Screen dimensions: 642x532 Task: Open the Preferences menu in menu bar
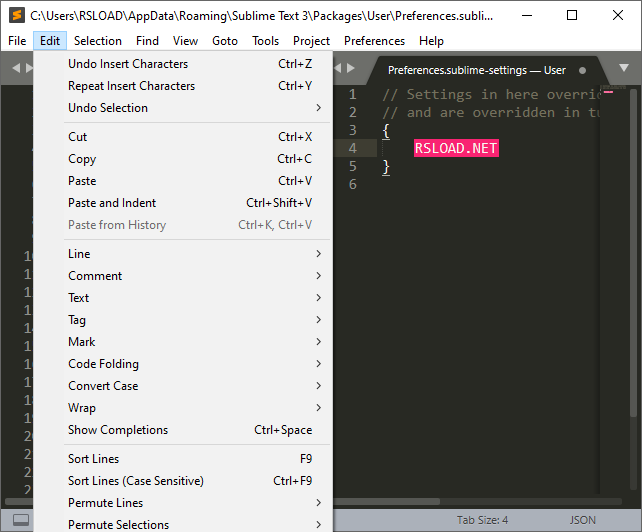(374, 41)
